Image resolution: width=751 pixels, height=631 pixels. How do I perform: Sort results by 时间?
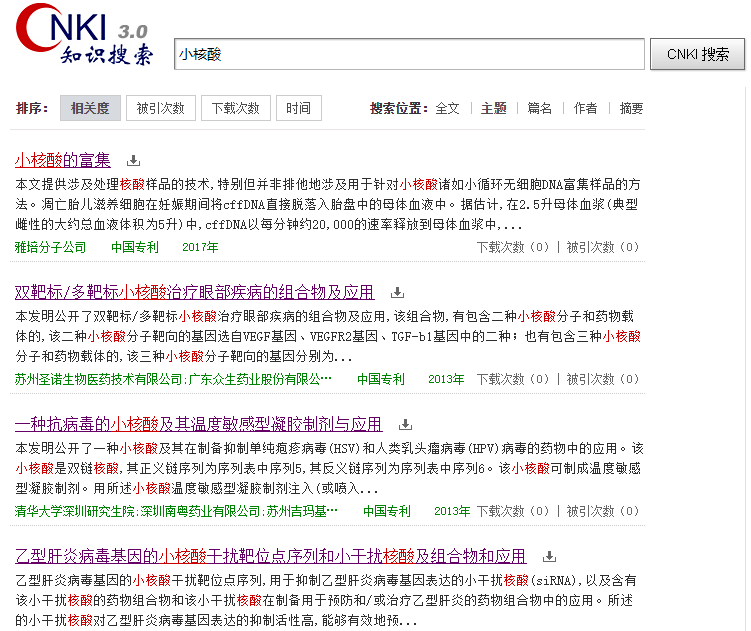298,108
